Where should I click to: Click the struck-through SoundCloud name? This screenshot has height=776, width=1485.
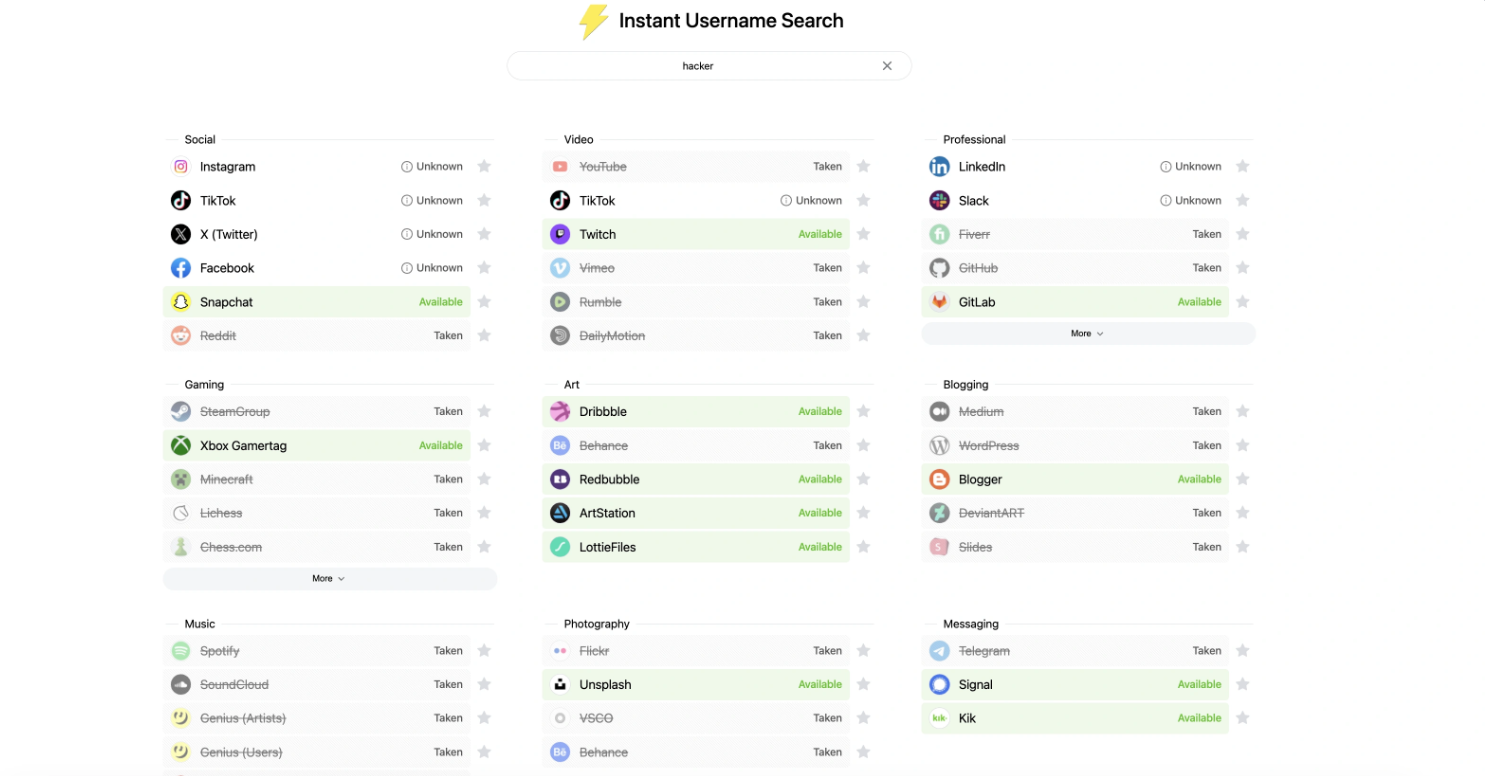pos(234,685)
